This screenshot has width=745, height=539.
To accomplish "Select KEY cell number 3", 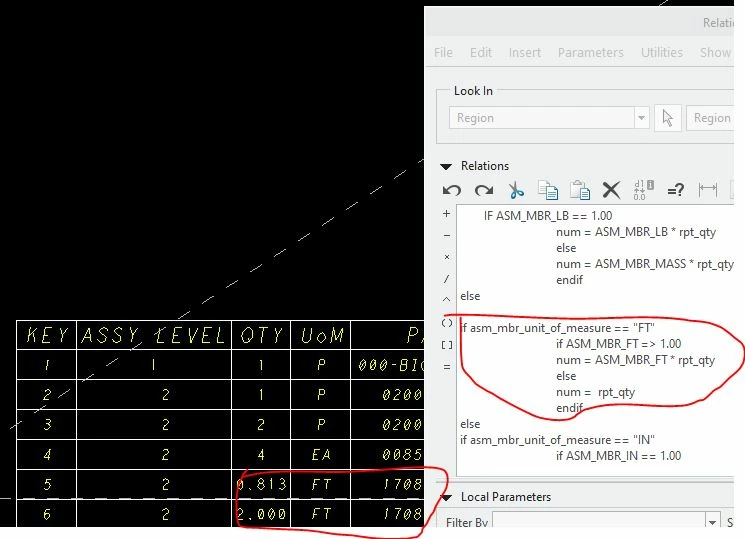I will [47, 424].
